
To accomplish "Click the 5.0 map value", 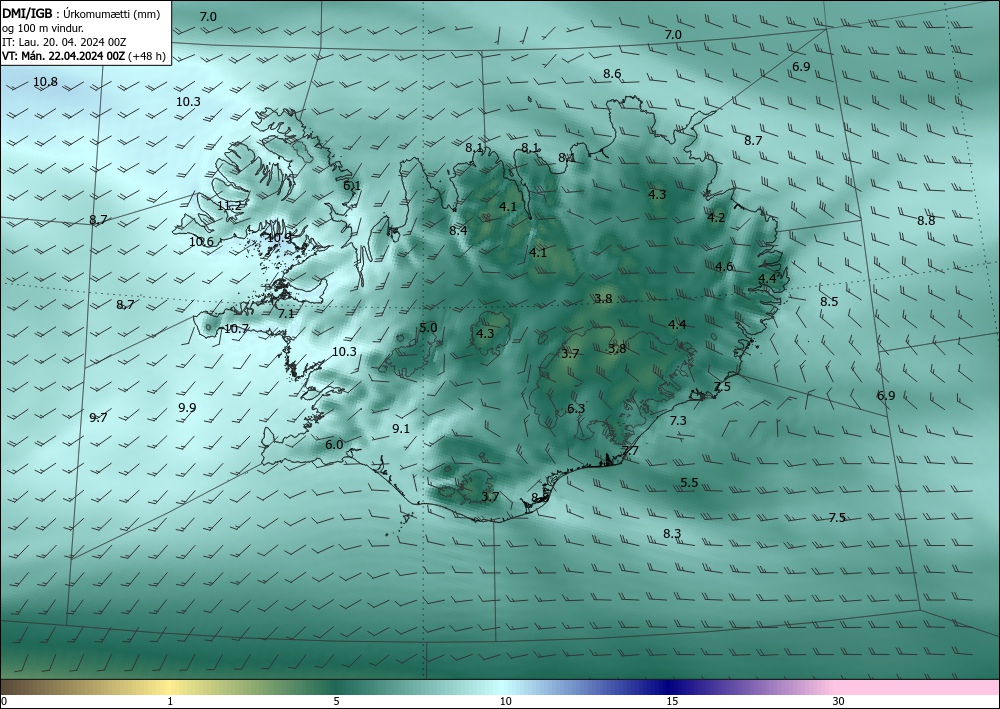I will click(x=429, y=328).
